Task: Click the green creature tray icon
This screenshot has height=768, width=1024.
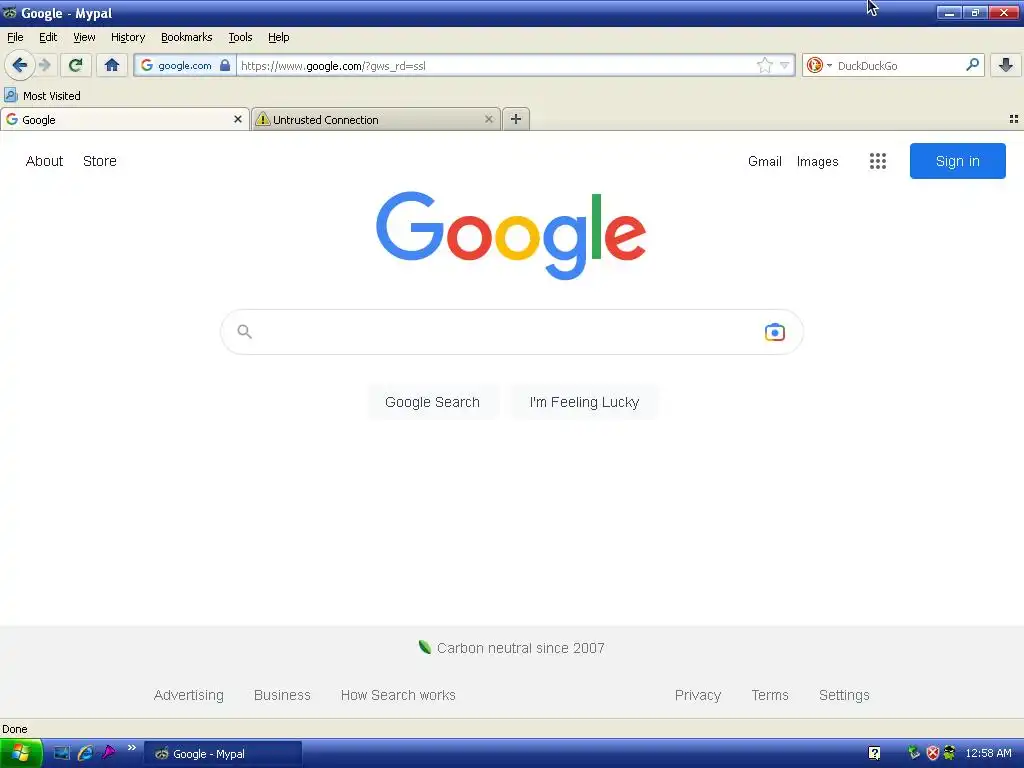Action: [950, 753]
